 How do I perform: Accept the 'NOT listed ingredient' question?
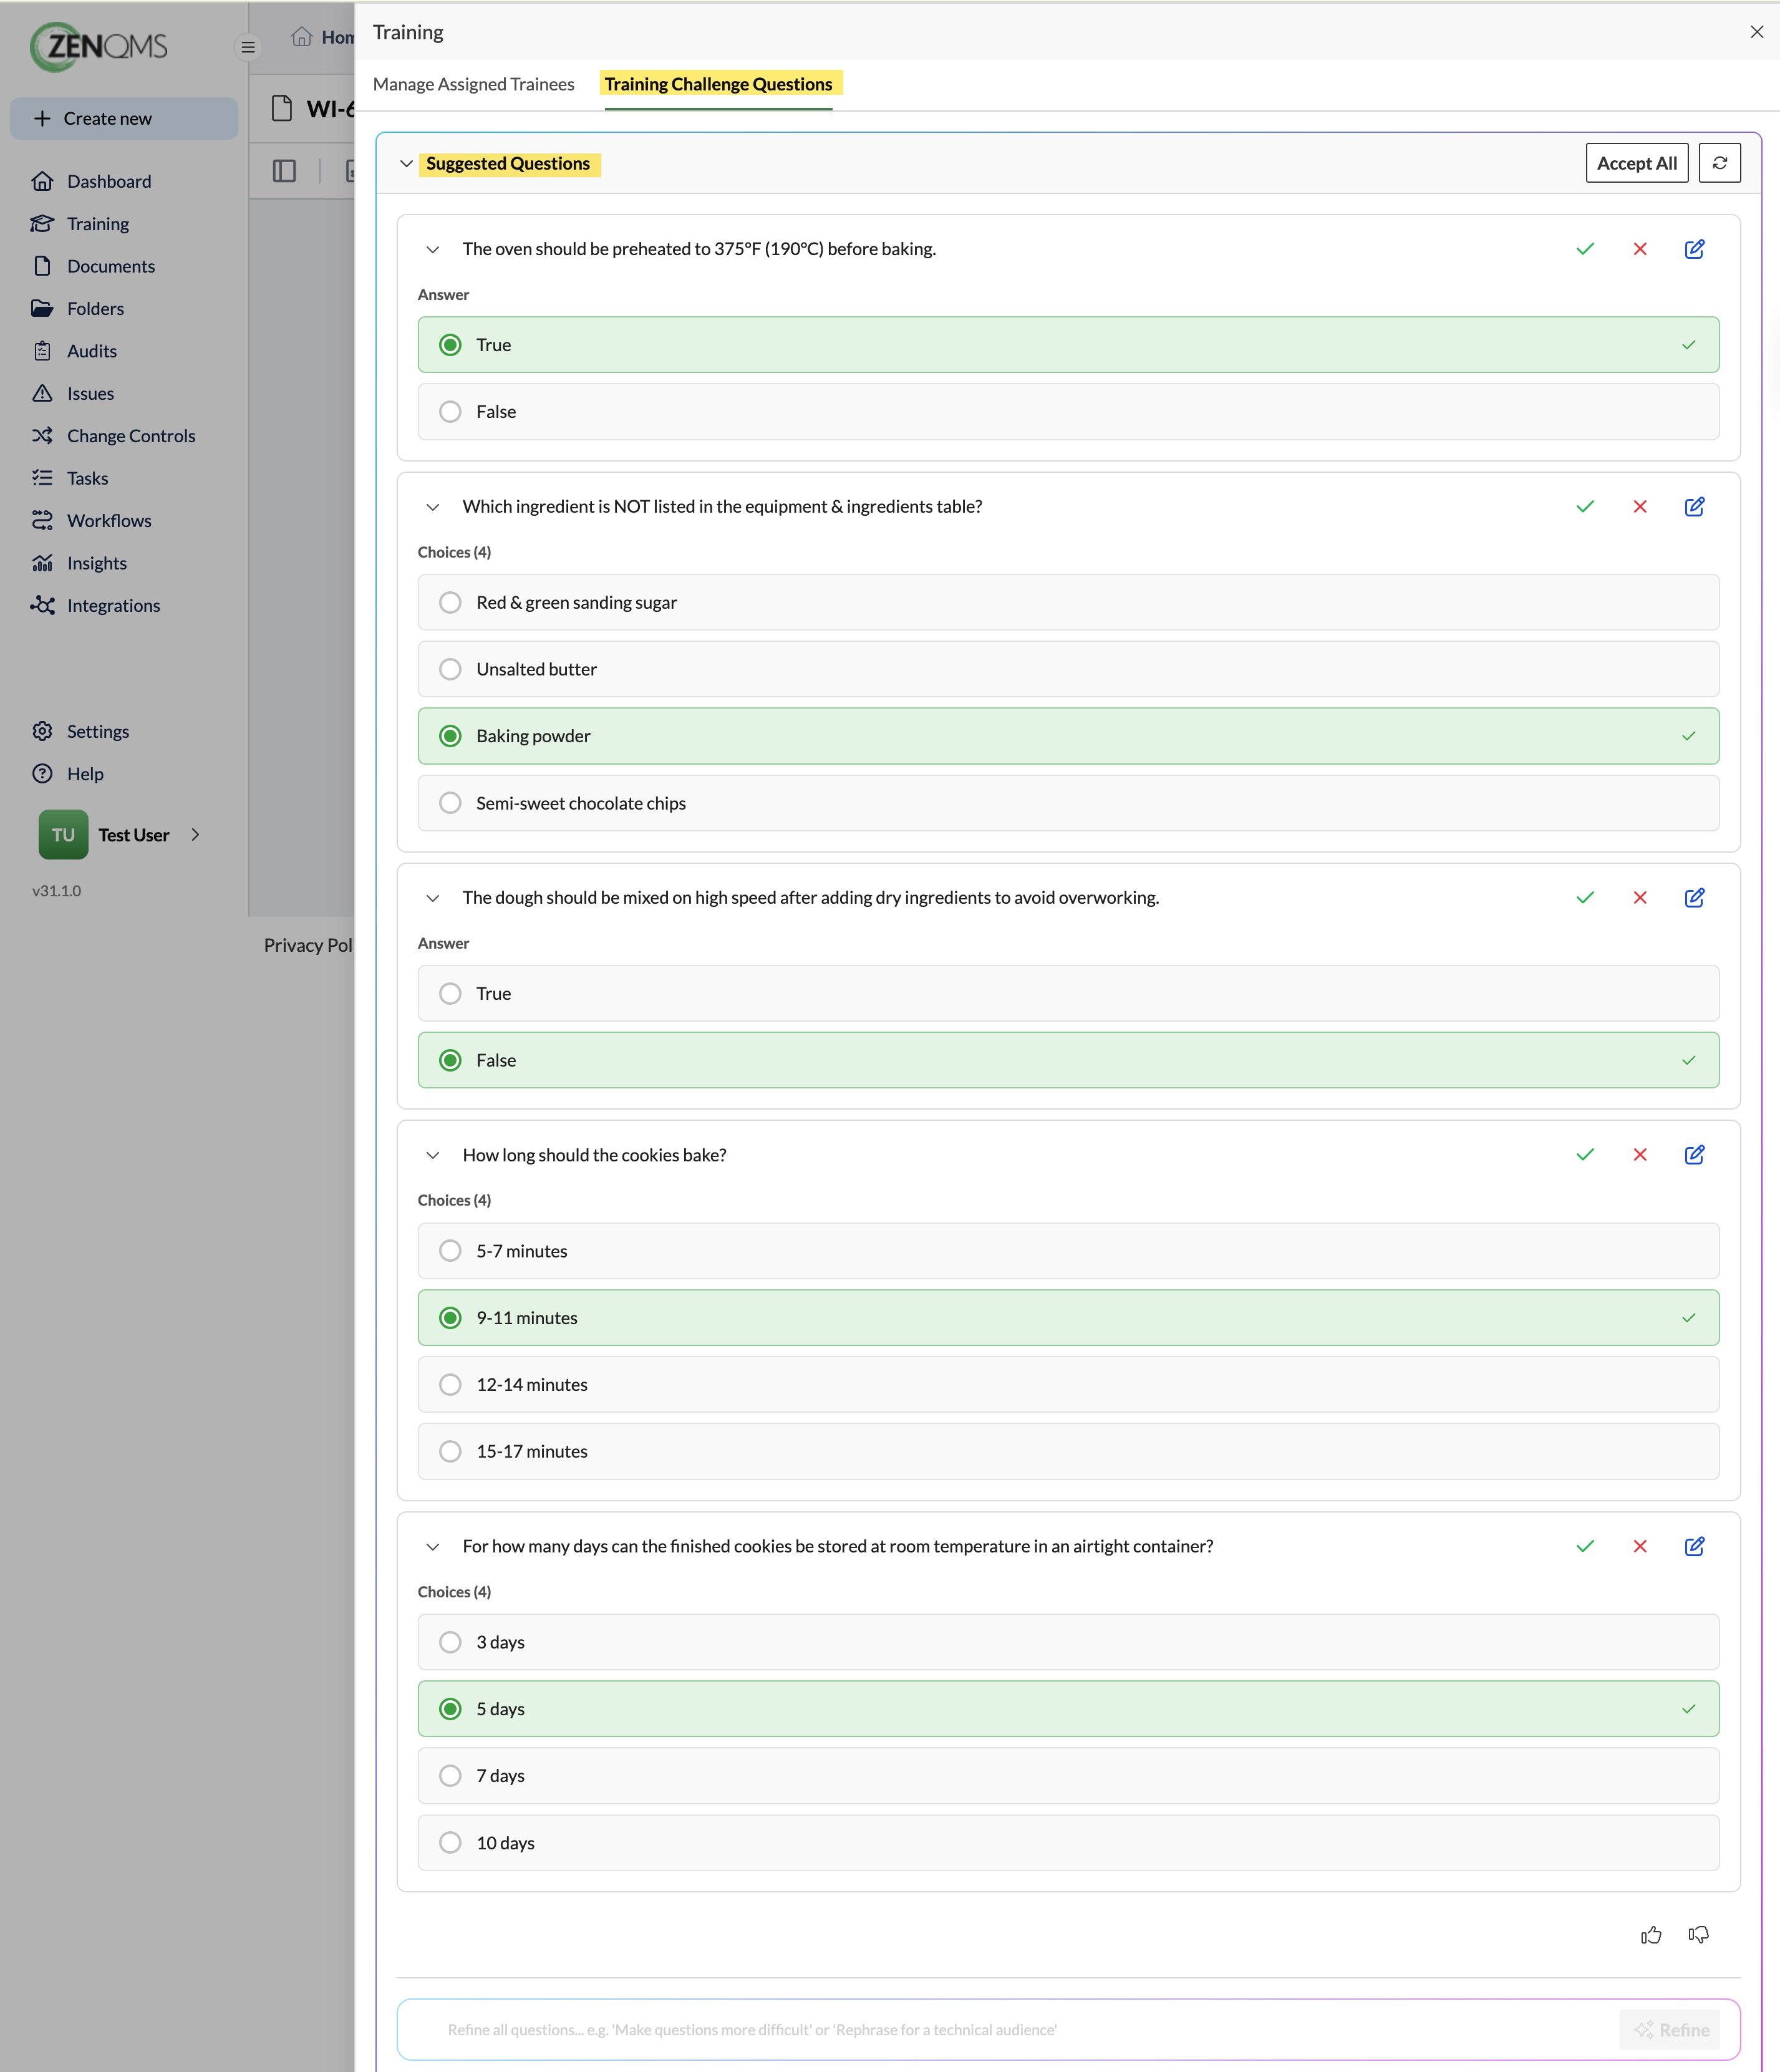click(1585, 507)
